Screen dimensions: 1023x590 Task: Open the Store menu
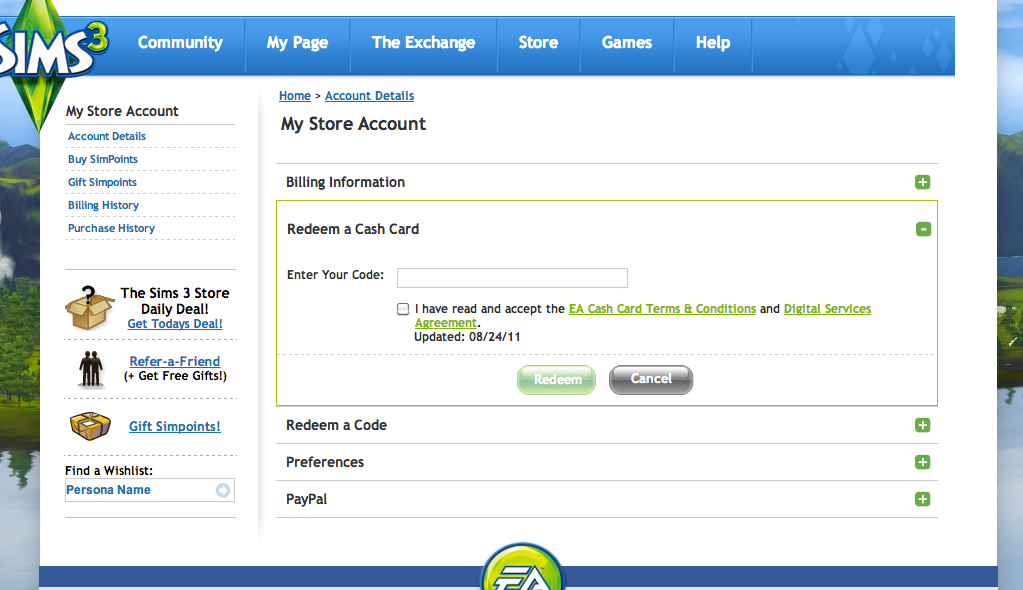538,43
